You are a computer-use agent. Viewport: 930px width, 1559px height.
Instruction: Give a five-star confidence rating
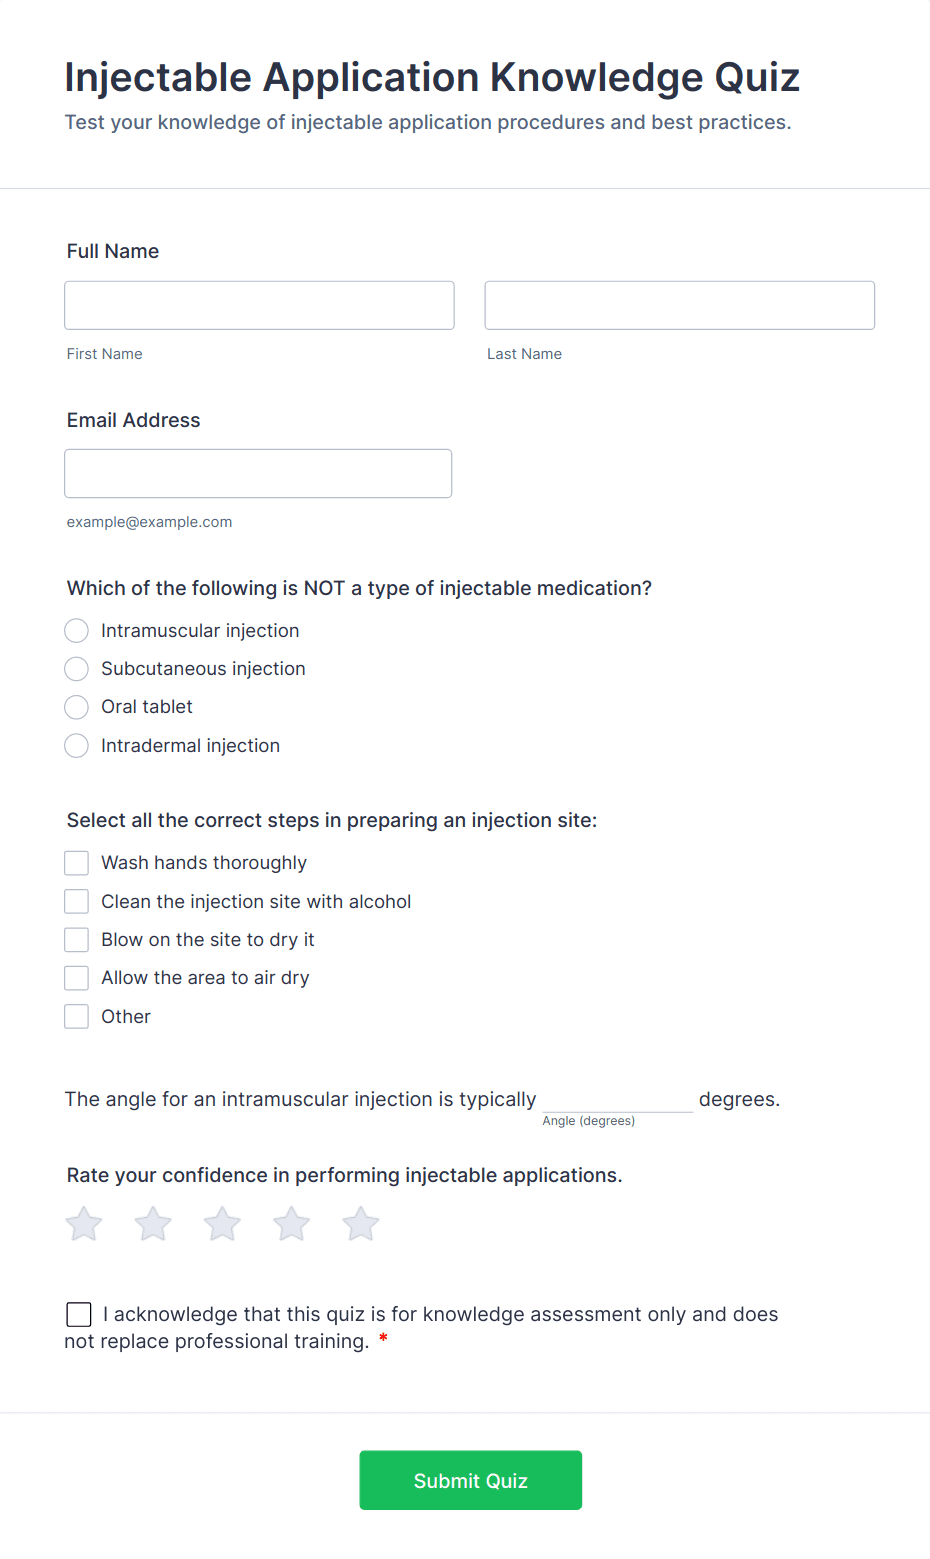coord(361,1224)
